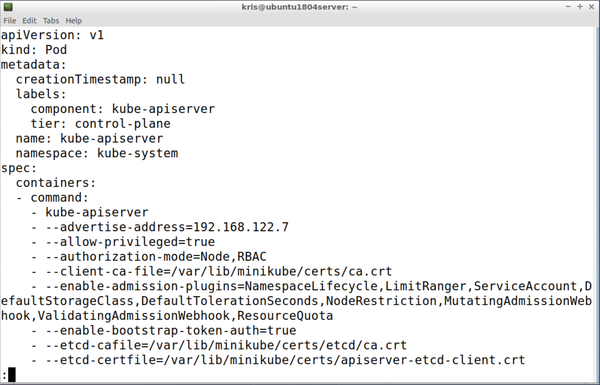This screenshot has height=385, width=600.
Task: Click the 'kind: Pod' text
Action: pos(34,50)
